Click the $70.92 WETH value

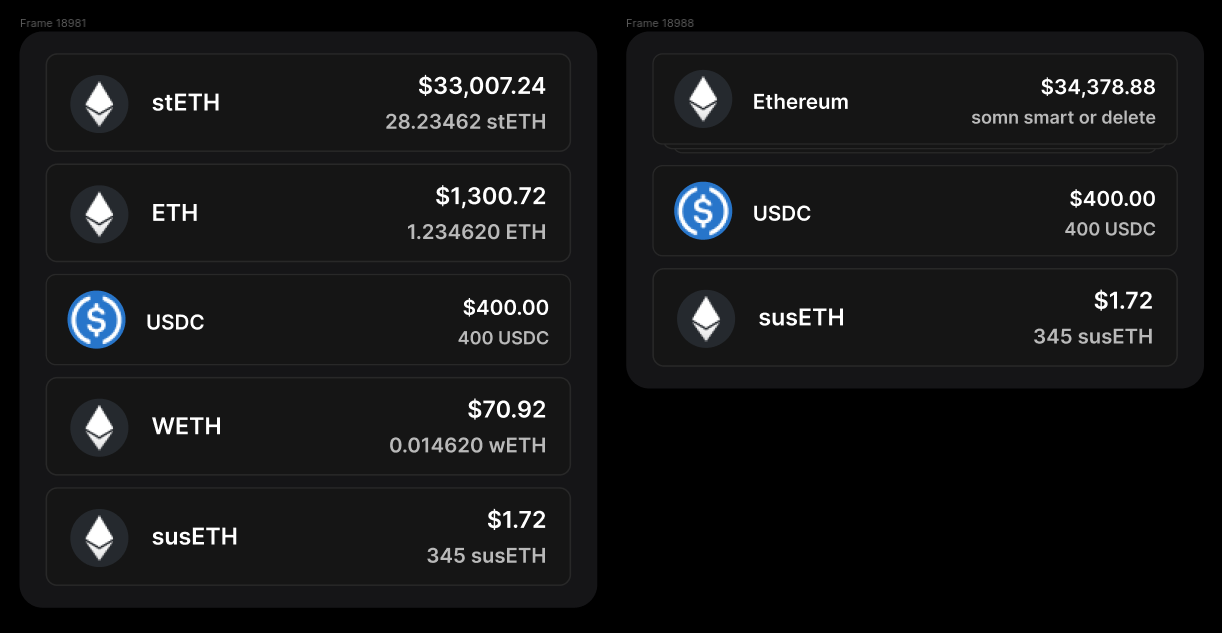point(507,409)
